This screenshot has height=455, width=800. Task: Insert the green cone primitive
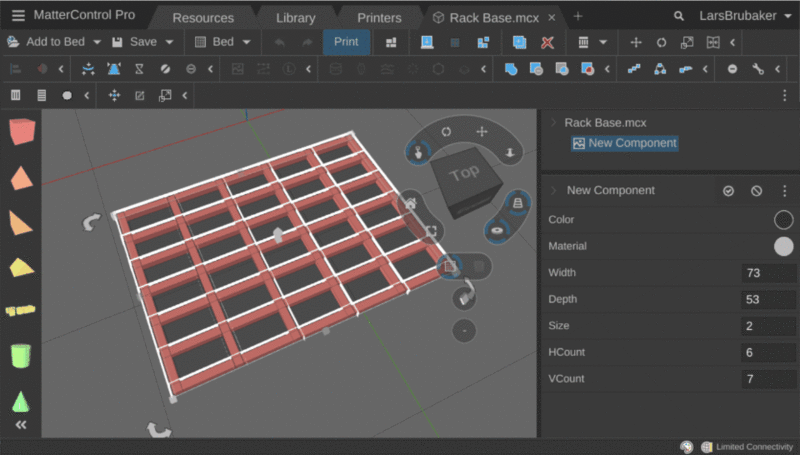tap(20, 401)
